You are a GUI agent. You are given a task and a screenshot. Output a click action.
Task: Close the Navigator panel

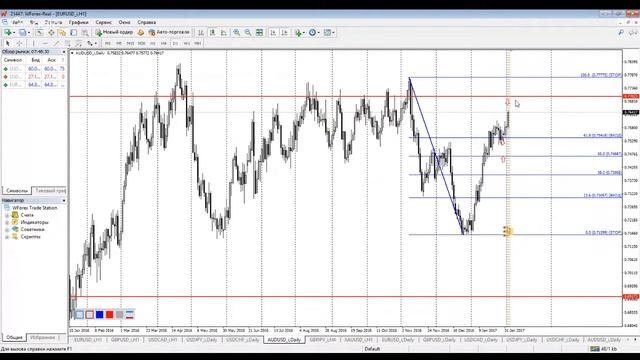(x=64, y=200)
